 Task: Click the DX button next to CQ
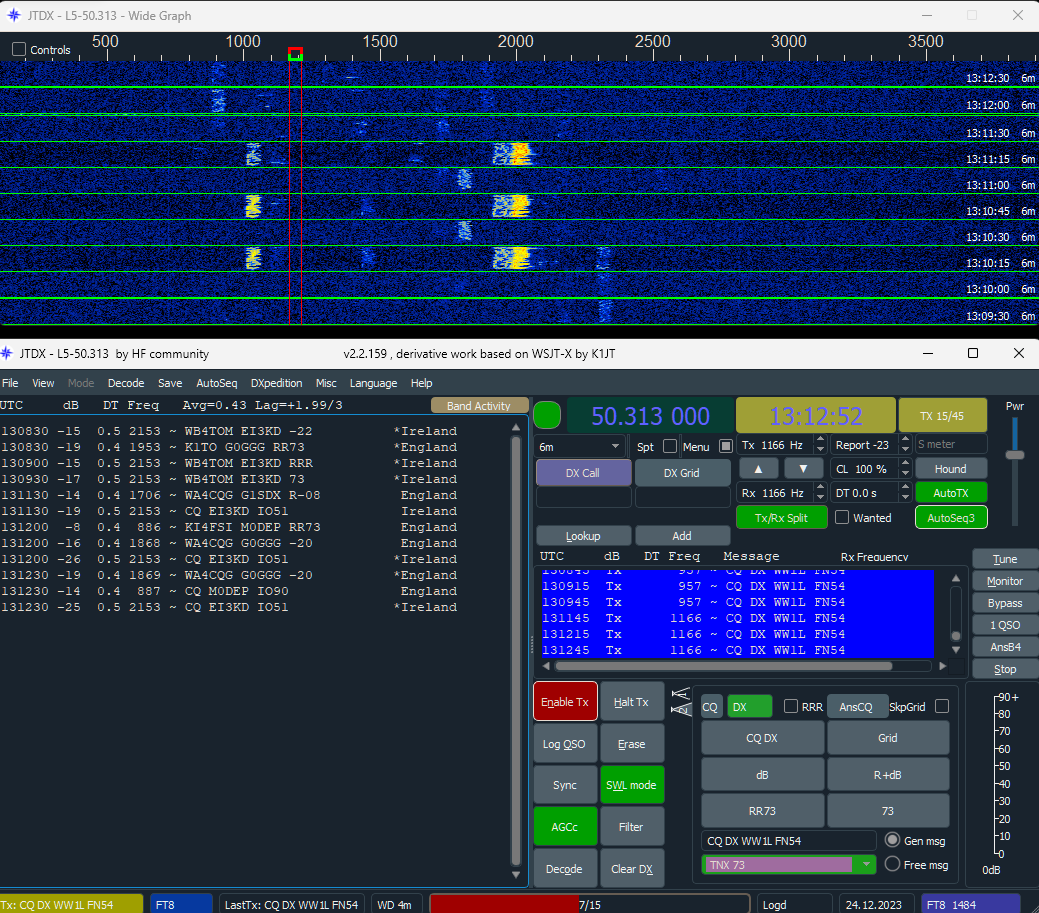pyautogui.click(x=749, y=706)
